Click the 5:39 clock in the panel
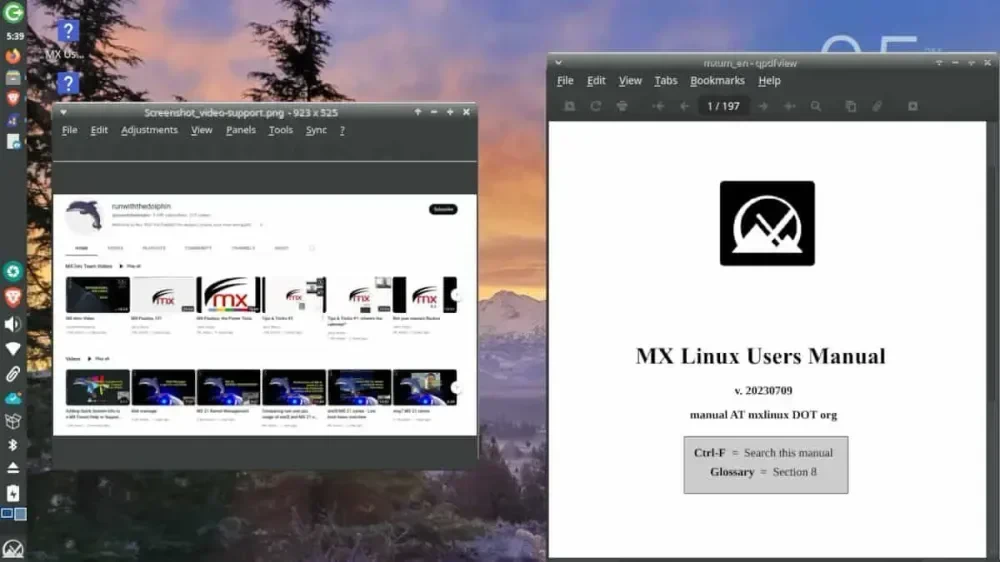 (15, 36)
